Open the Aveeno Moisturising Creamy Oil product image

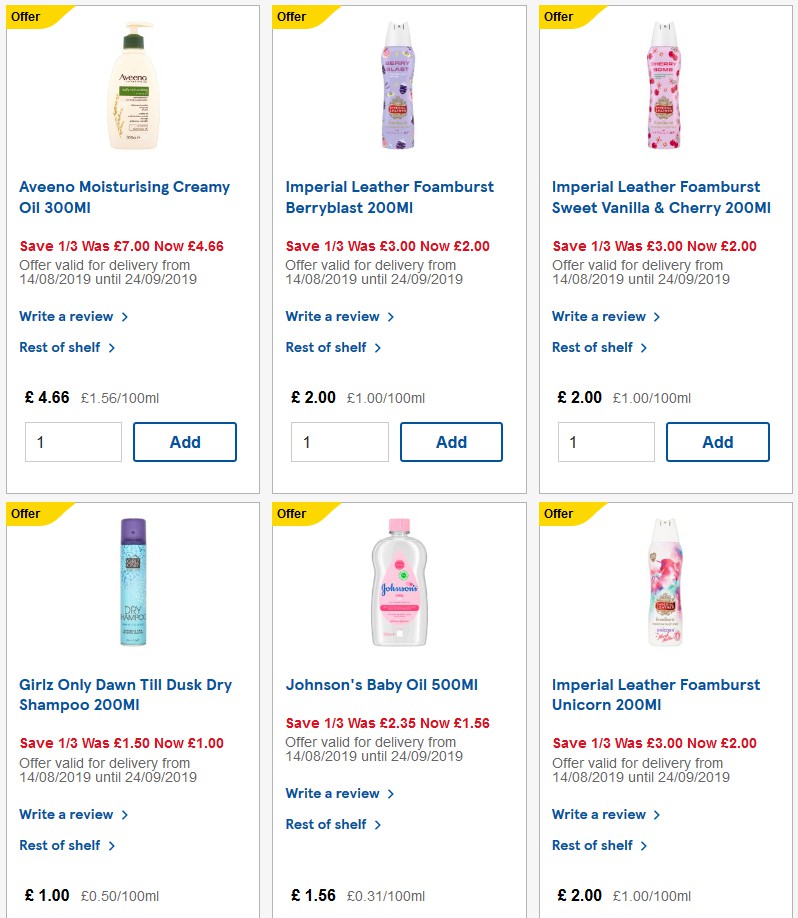131,85
